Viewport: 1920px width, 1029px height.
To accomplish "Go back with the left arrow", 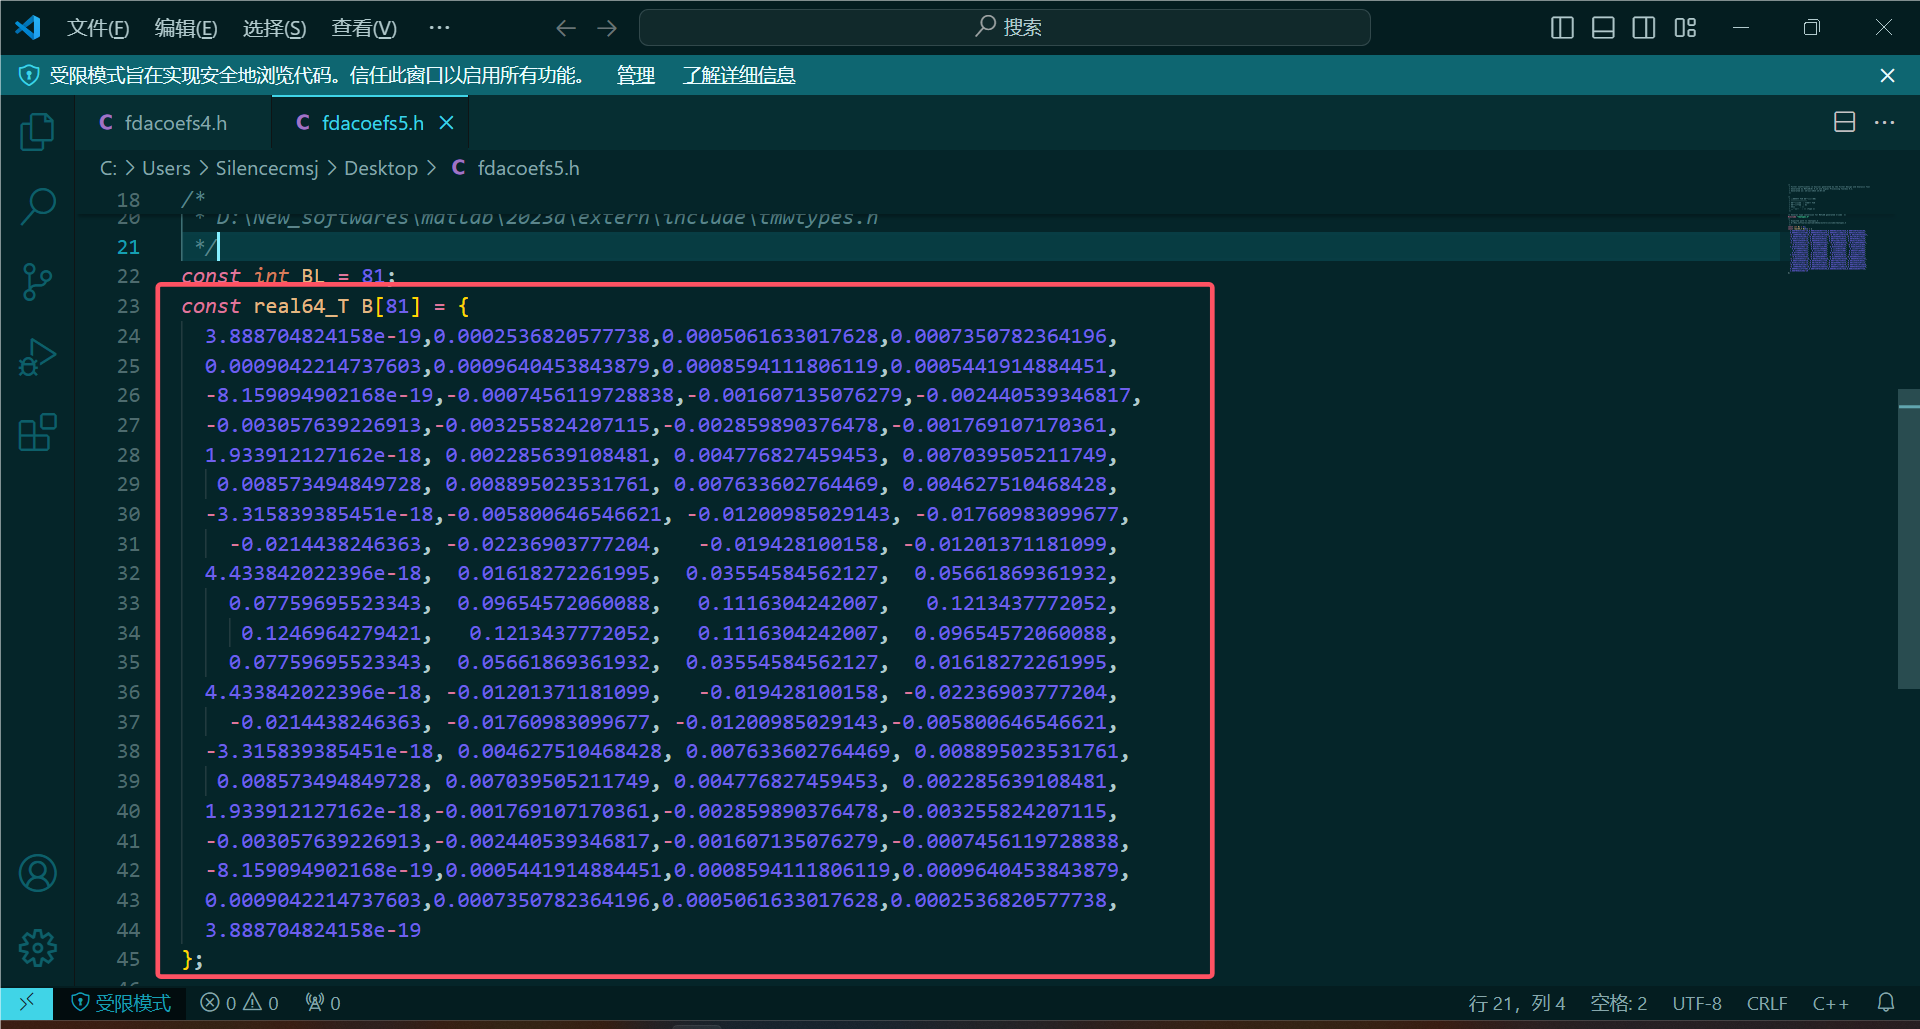I will 566,28.
